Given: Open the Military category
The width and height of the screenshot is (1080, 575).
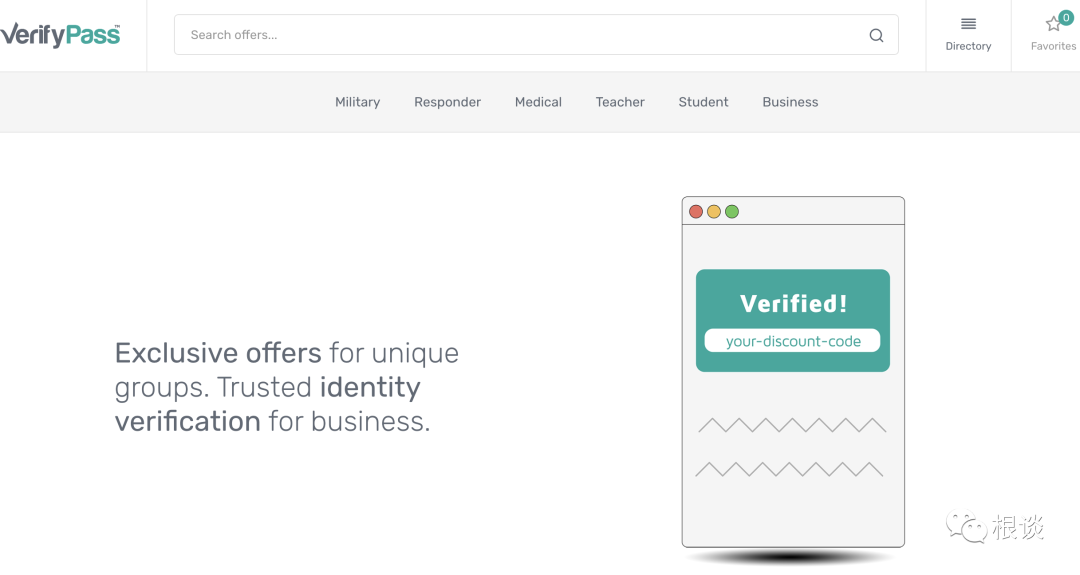Looking at the screenshot, I should click(x=357, y=102).
